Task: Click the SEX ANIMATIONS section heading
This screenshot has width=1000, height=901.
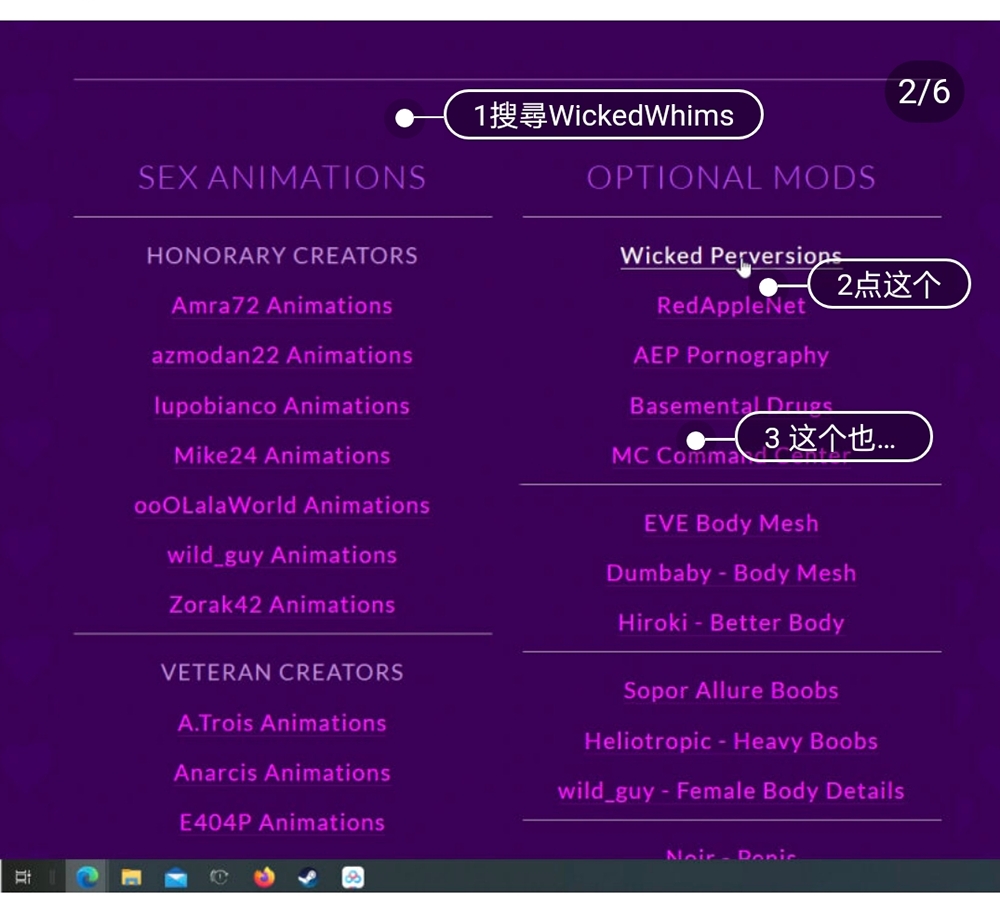Action: (x=282, y=178)
